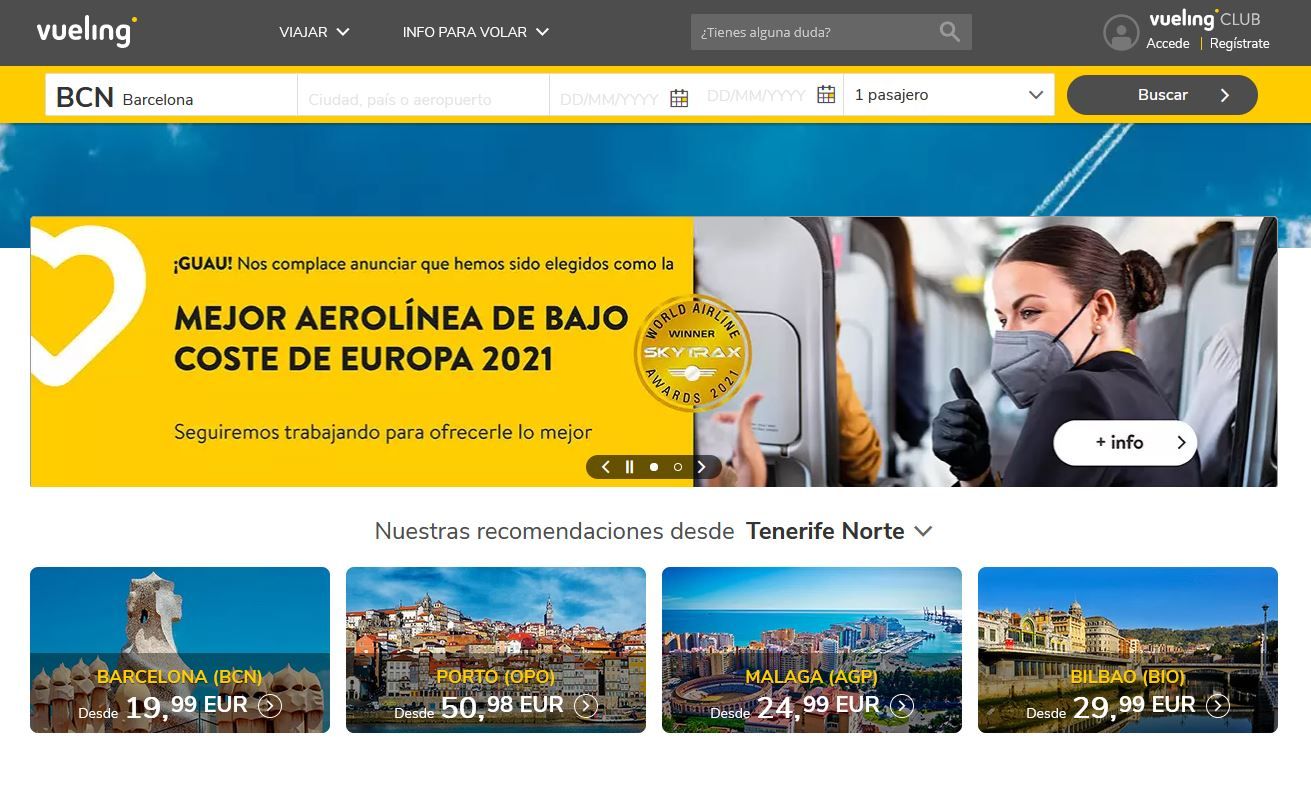Image resolution: width=1311 pixels, height=795 pixels.
Task: Open the VIAJAR menu
Action: (x=314, y=32)
